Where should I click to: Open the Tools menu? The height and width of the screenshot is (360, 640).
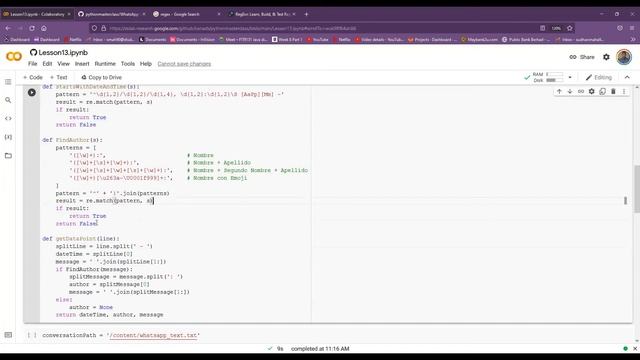click(128, 64)
